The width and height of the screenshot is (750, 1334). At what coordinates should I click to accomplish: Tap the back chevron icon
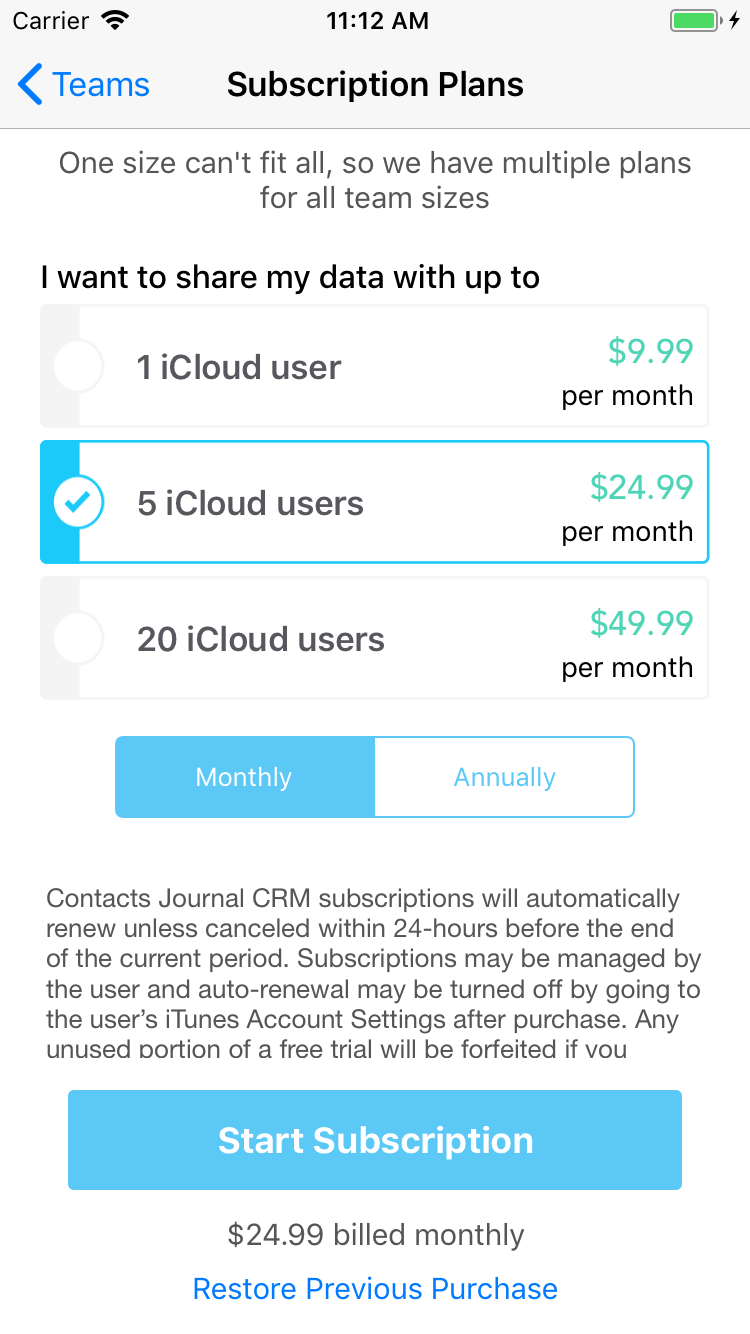coord(30,85)
